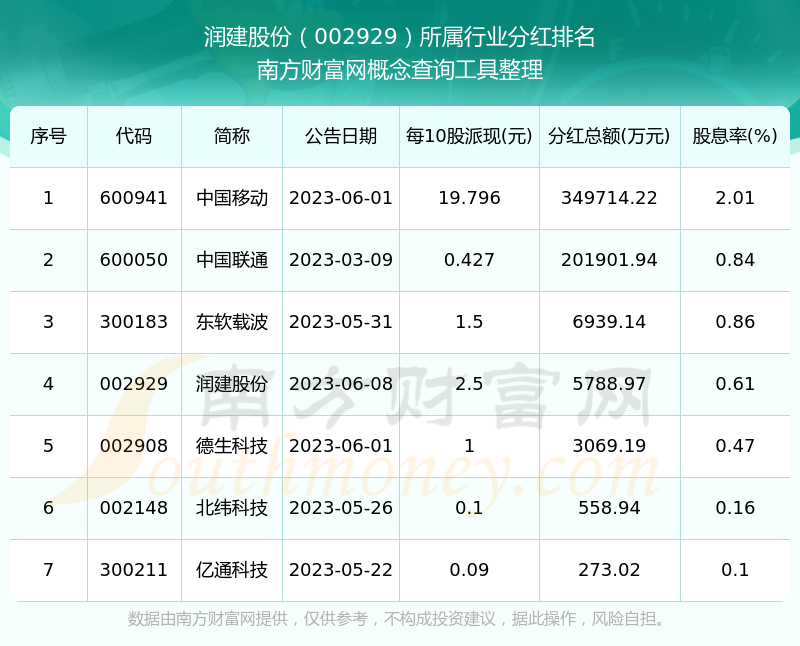Select stock code 002148

pyautogui.click(x=134, y=508)
